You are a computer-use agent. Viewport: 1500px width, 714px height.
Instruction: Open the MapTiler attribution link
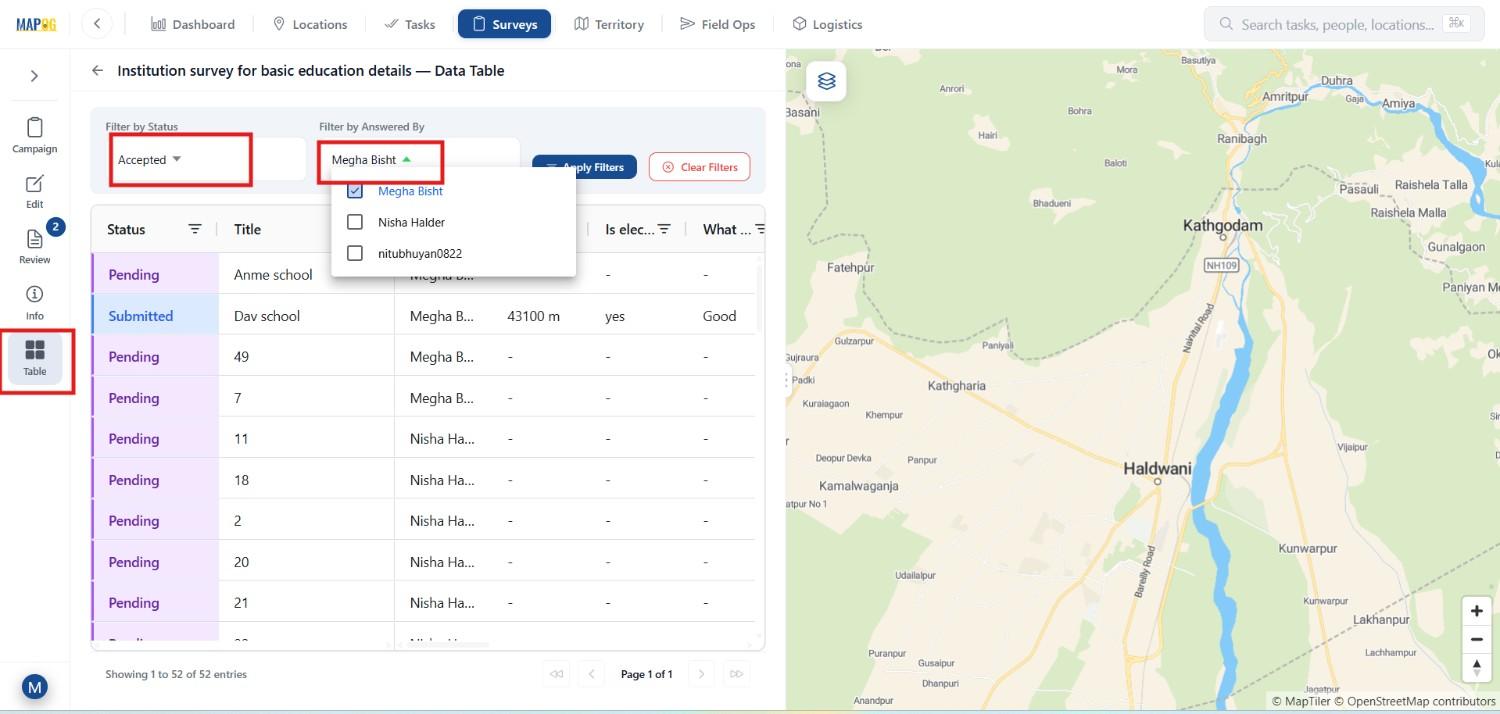[x=1301, y=701]
